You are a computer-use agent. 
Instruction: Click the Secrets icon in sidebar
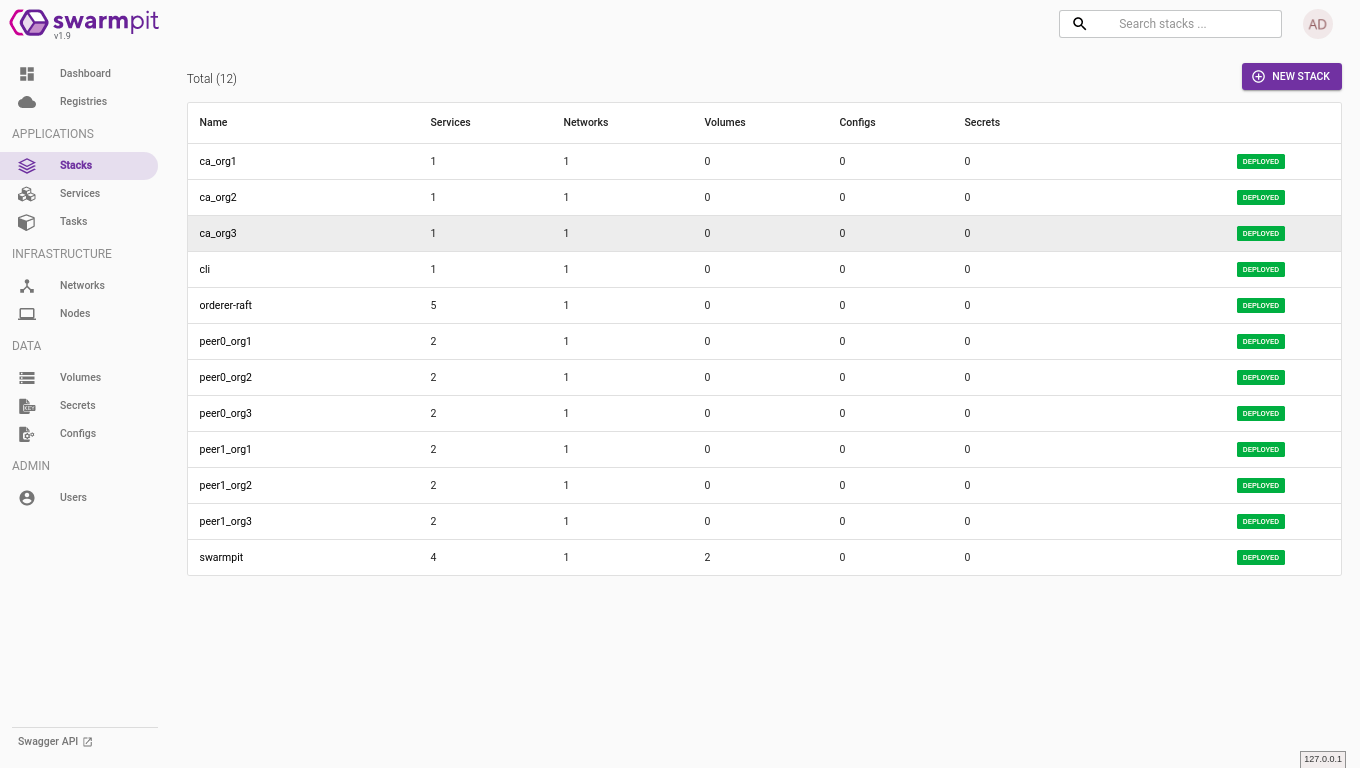point(27,406)
